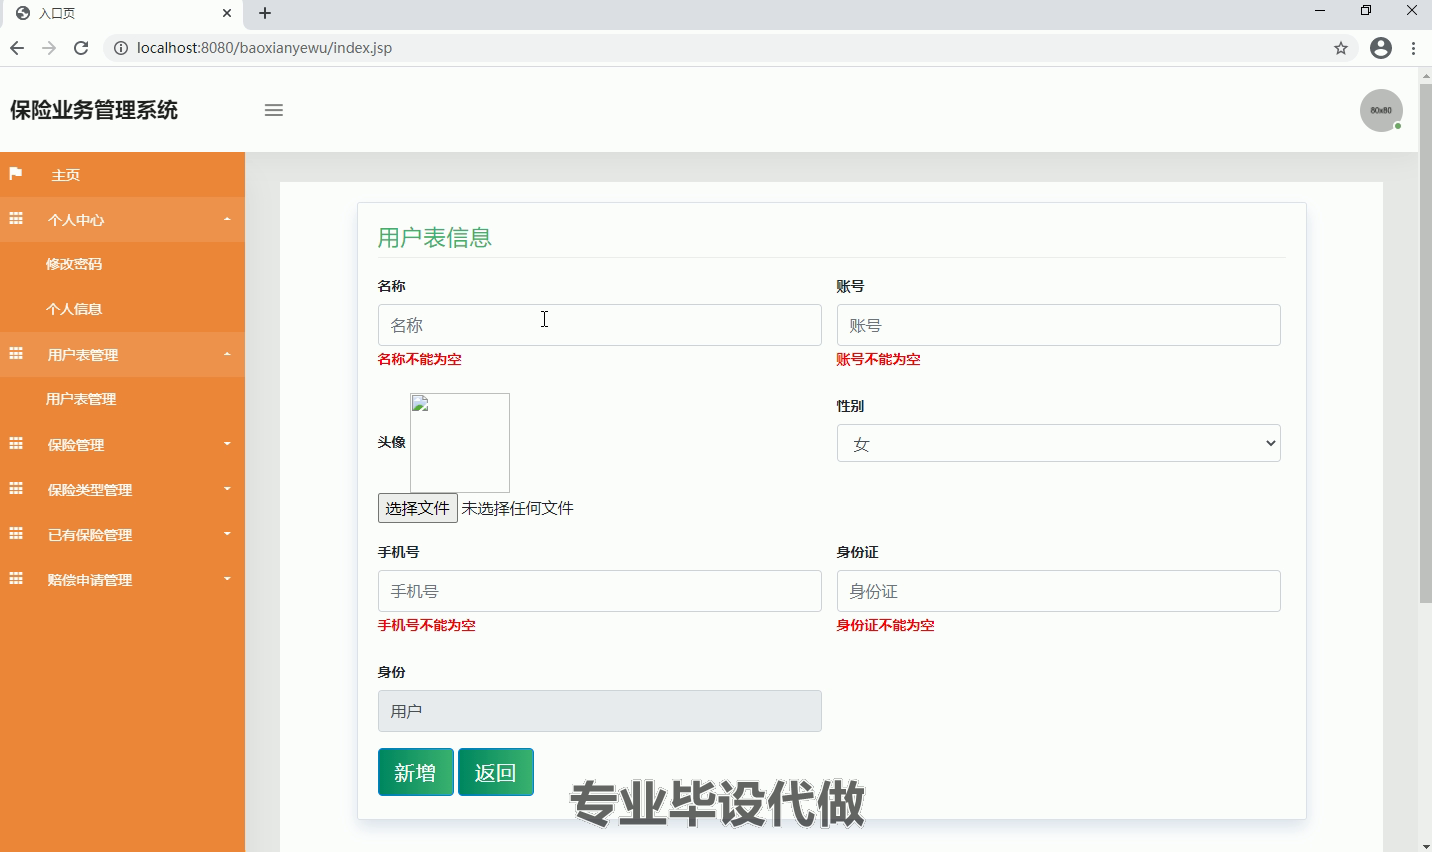Expand the 保险管理 menu caret
Viewport: 1432px width, 852px height.
227,444
